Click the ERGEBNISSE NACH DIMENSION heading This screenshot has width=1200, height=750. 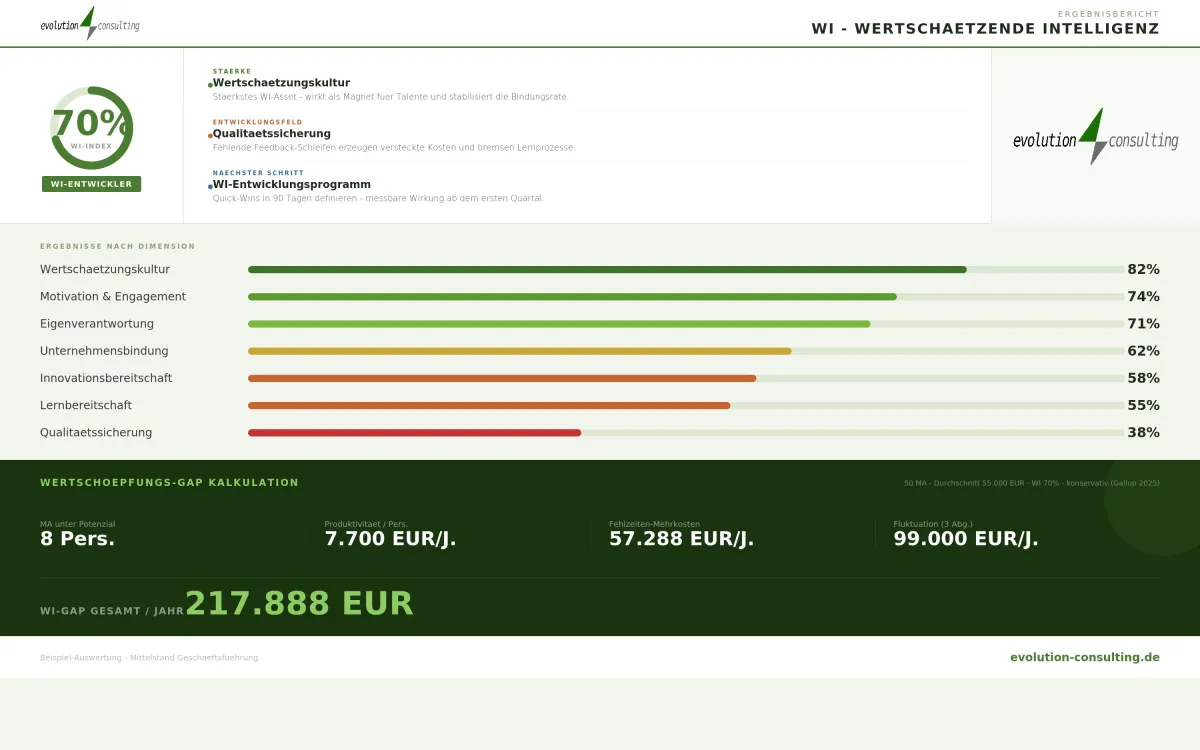coord(118,246)
